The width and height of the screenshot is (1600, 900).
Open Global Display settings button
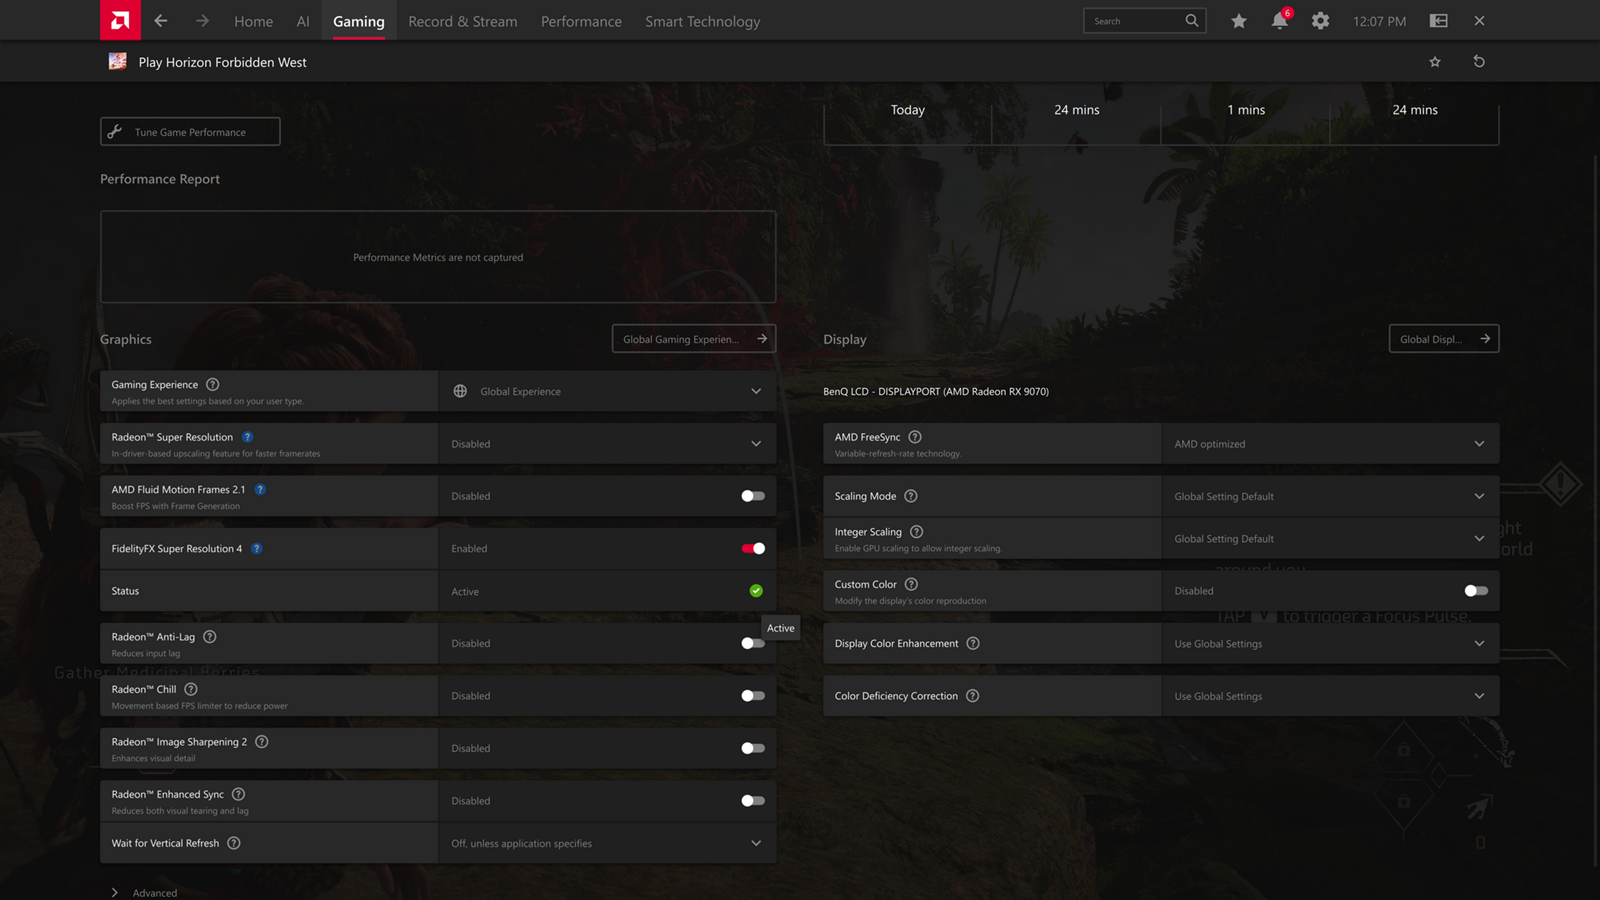click(1444, 339)
